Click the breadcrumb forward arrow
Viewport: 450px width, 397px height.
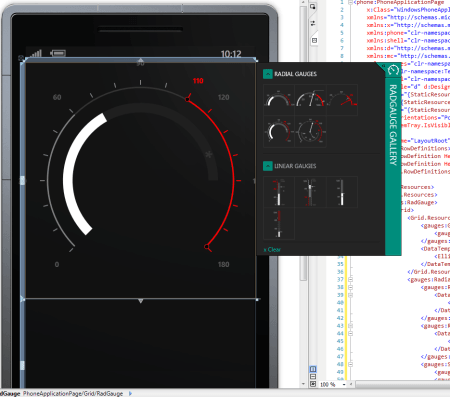[130, 394]
